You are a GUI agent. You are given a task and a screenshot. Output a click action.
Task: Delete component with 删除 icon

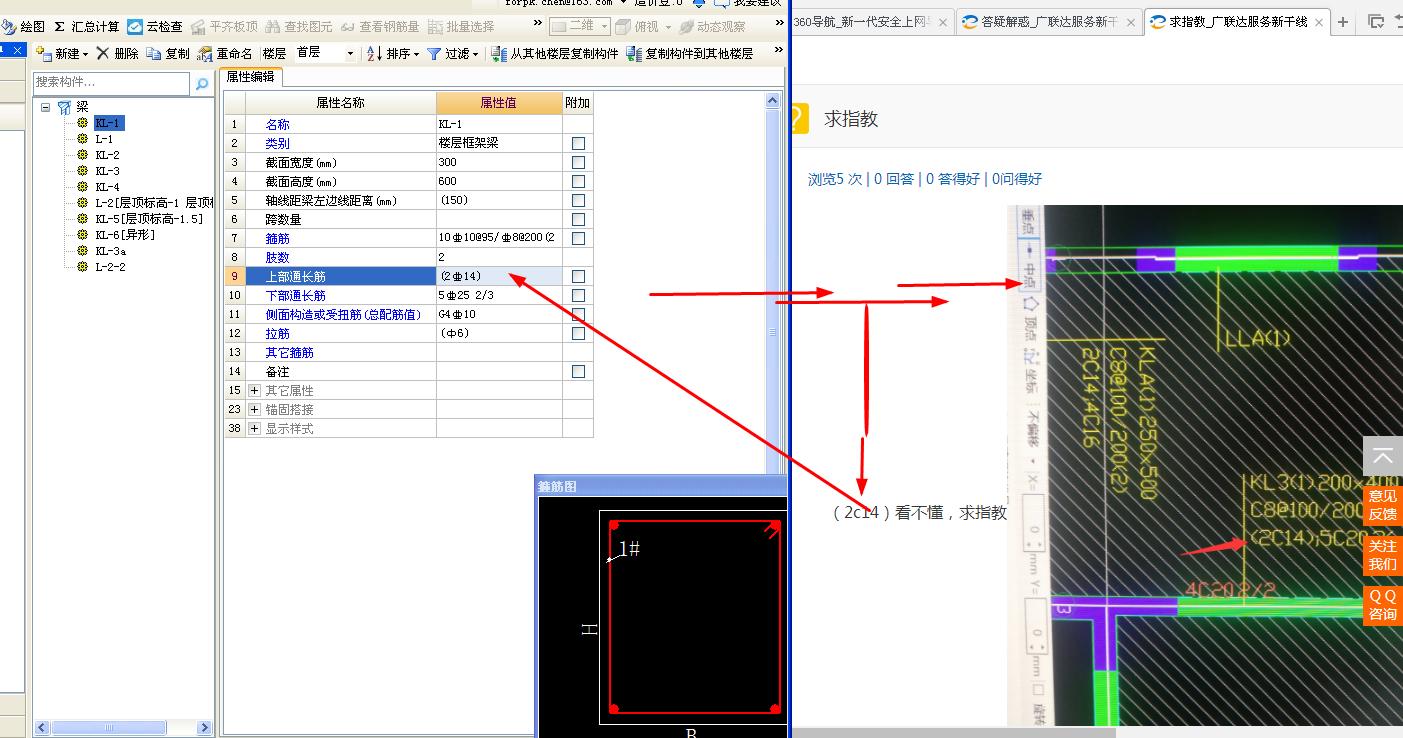click(x=102, y=53)
